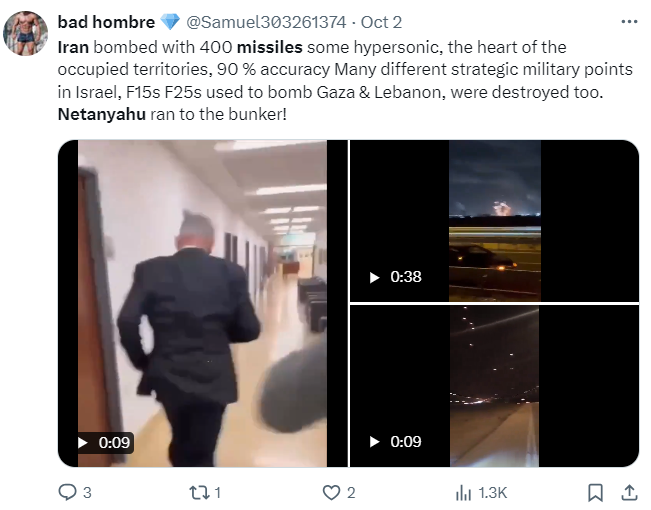The image size is (651, 510).
Task: Click the bold word Netanyahu
Action: pos(102,114)
